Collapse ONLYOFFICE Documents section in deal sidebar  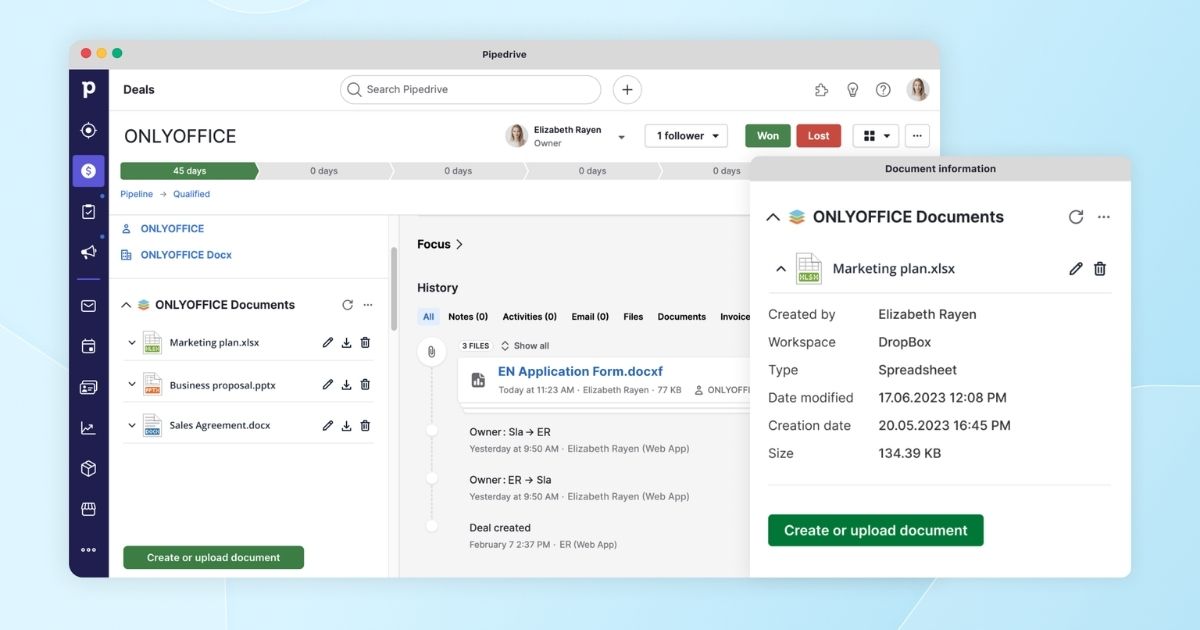pyautogui.click(x=126, y=305)
